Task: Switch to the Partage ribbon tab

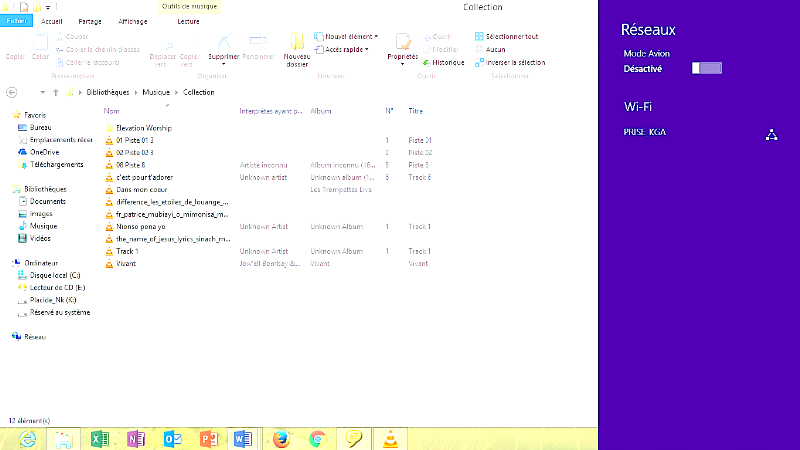Action: pos(89,20)
